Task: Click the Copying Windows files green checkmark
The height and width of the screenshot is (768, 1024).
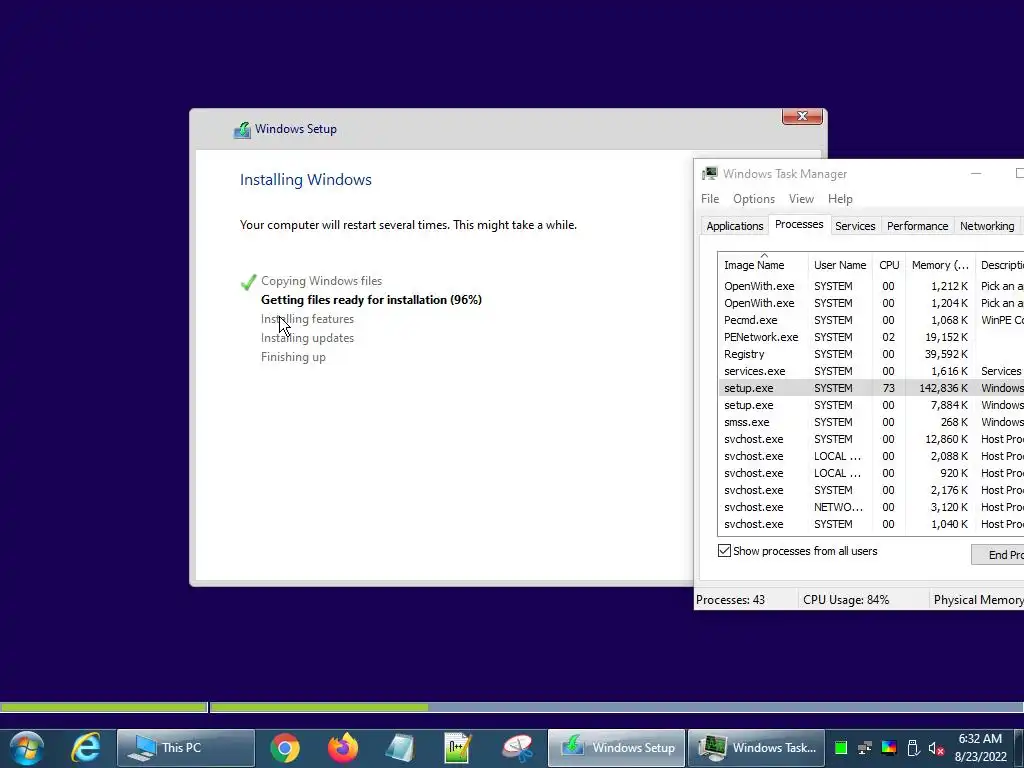Action: [x=248, y=282]
